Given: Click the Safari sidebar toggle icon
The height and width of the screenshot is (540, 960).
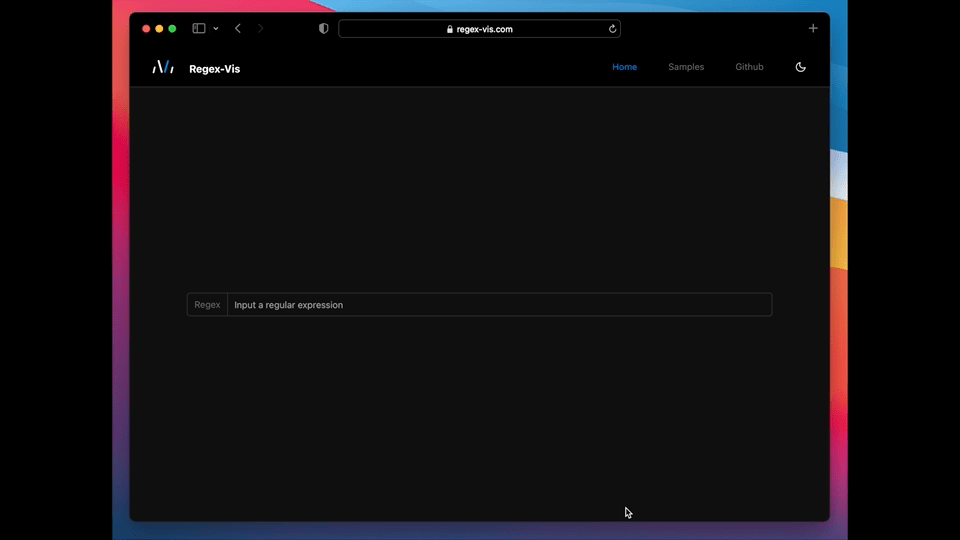Looking at the screenshot, I should (x=199, y=28).
